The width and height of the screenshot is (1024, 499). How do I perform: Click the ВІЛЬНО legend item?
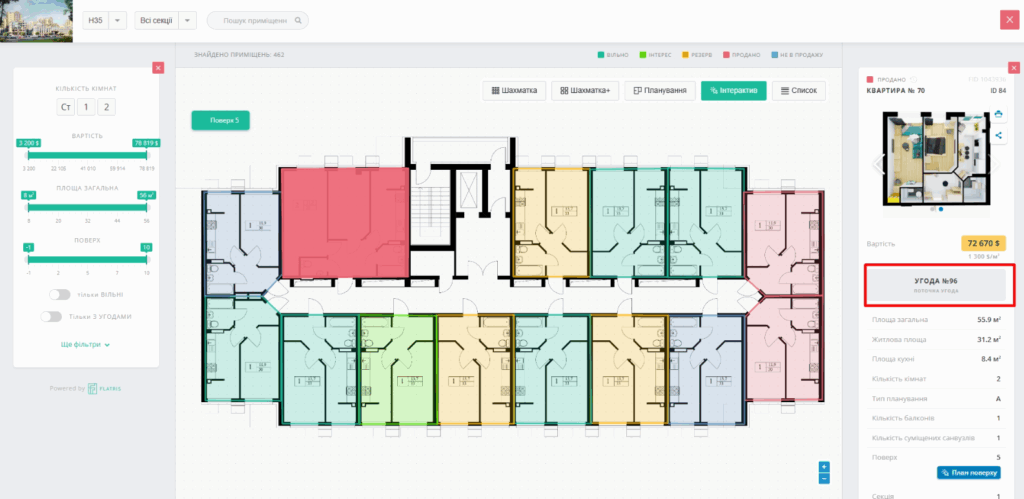[613, 55]
